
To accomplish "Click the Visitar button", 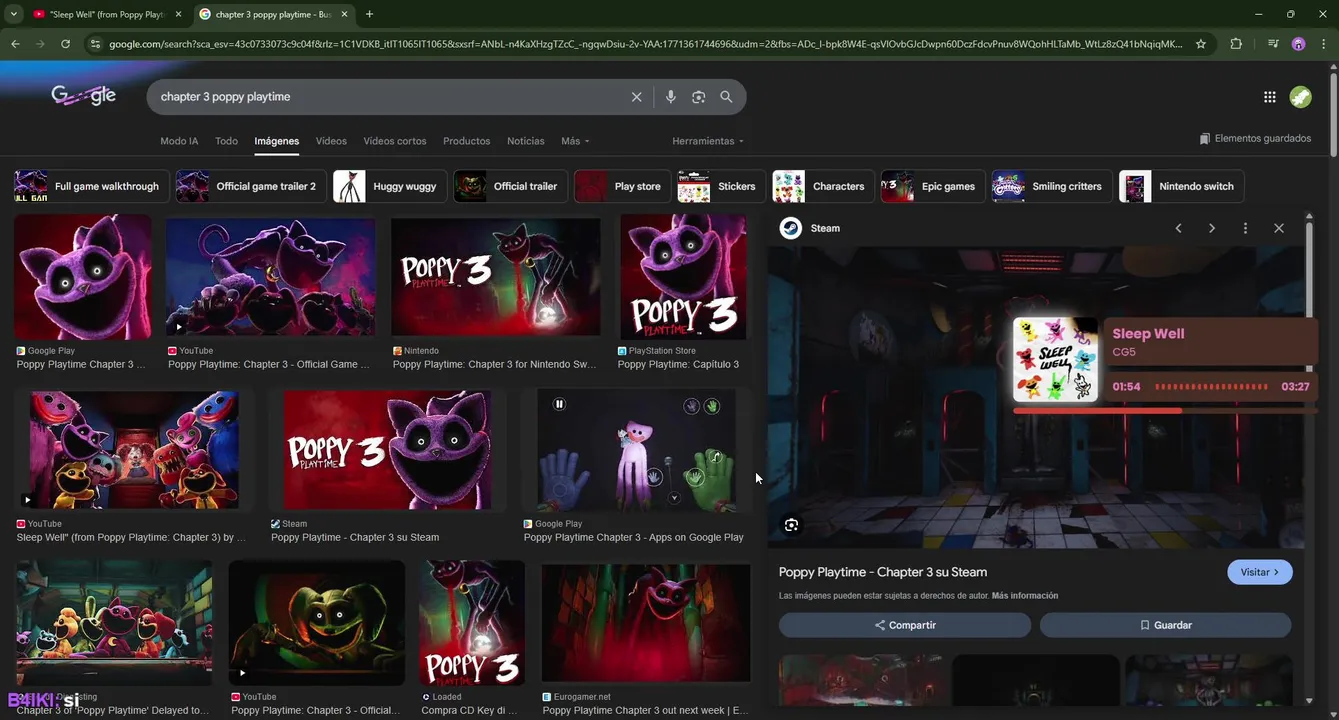I will coord(1259,572).
